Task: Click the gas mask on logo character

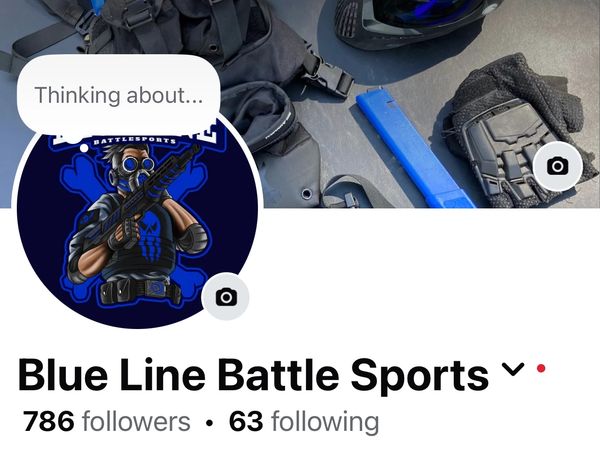Action: 137,172
